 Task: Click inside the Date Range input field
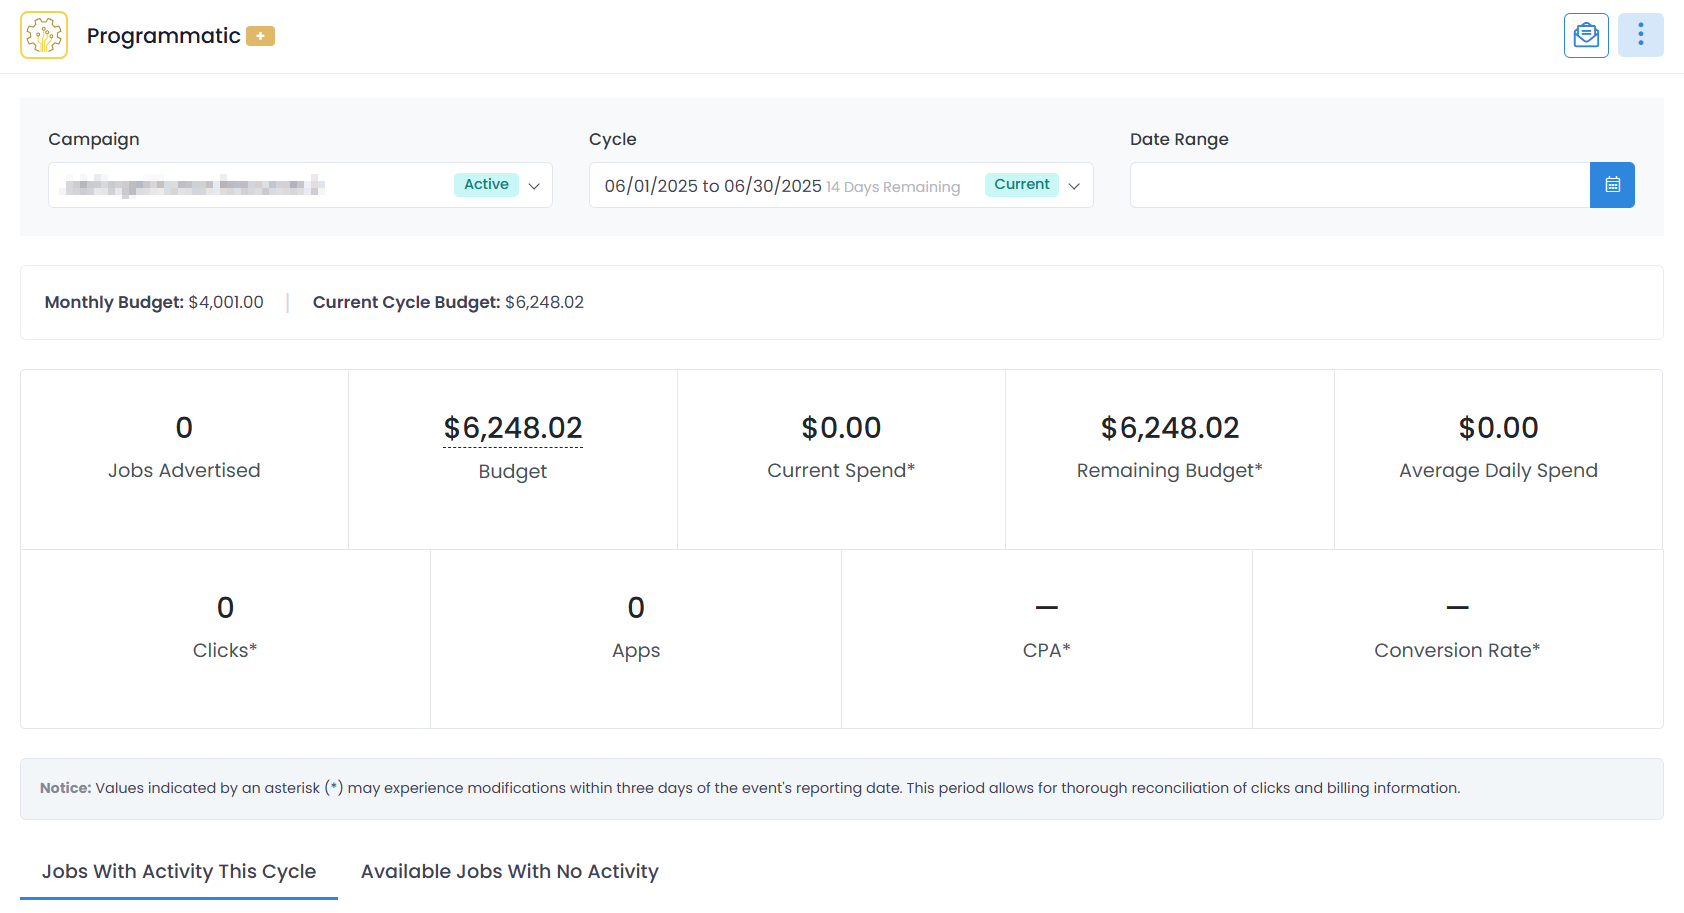1359,185
